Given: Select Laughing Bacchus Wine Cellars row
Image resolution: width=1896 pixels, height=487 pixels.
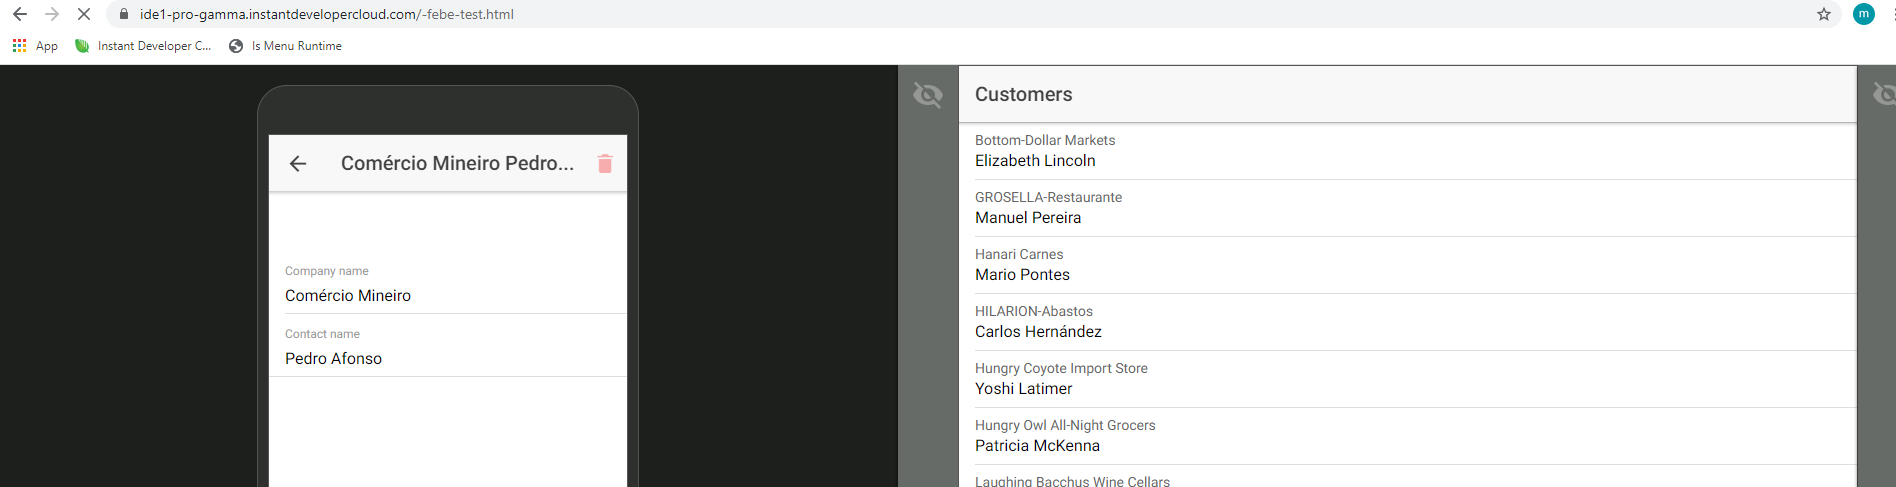Looking at the screenshot, I should (x=1407, y=478).
